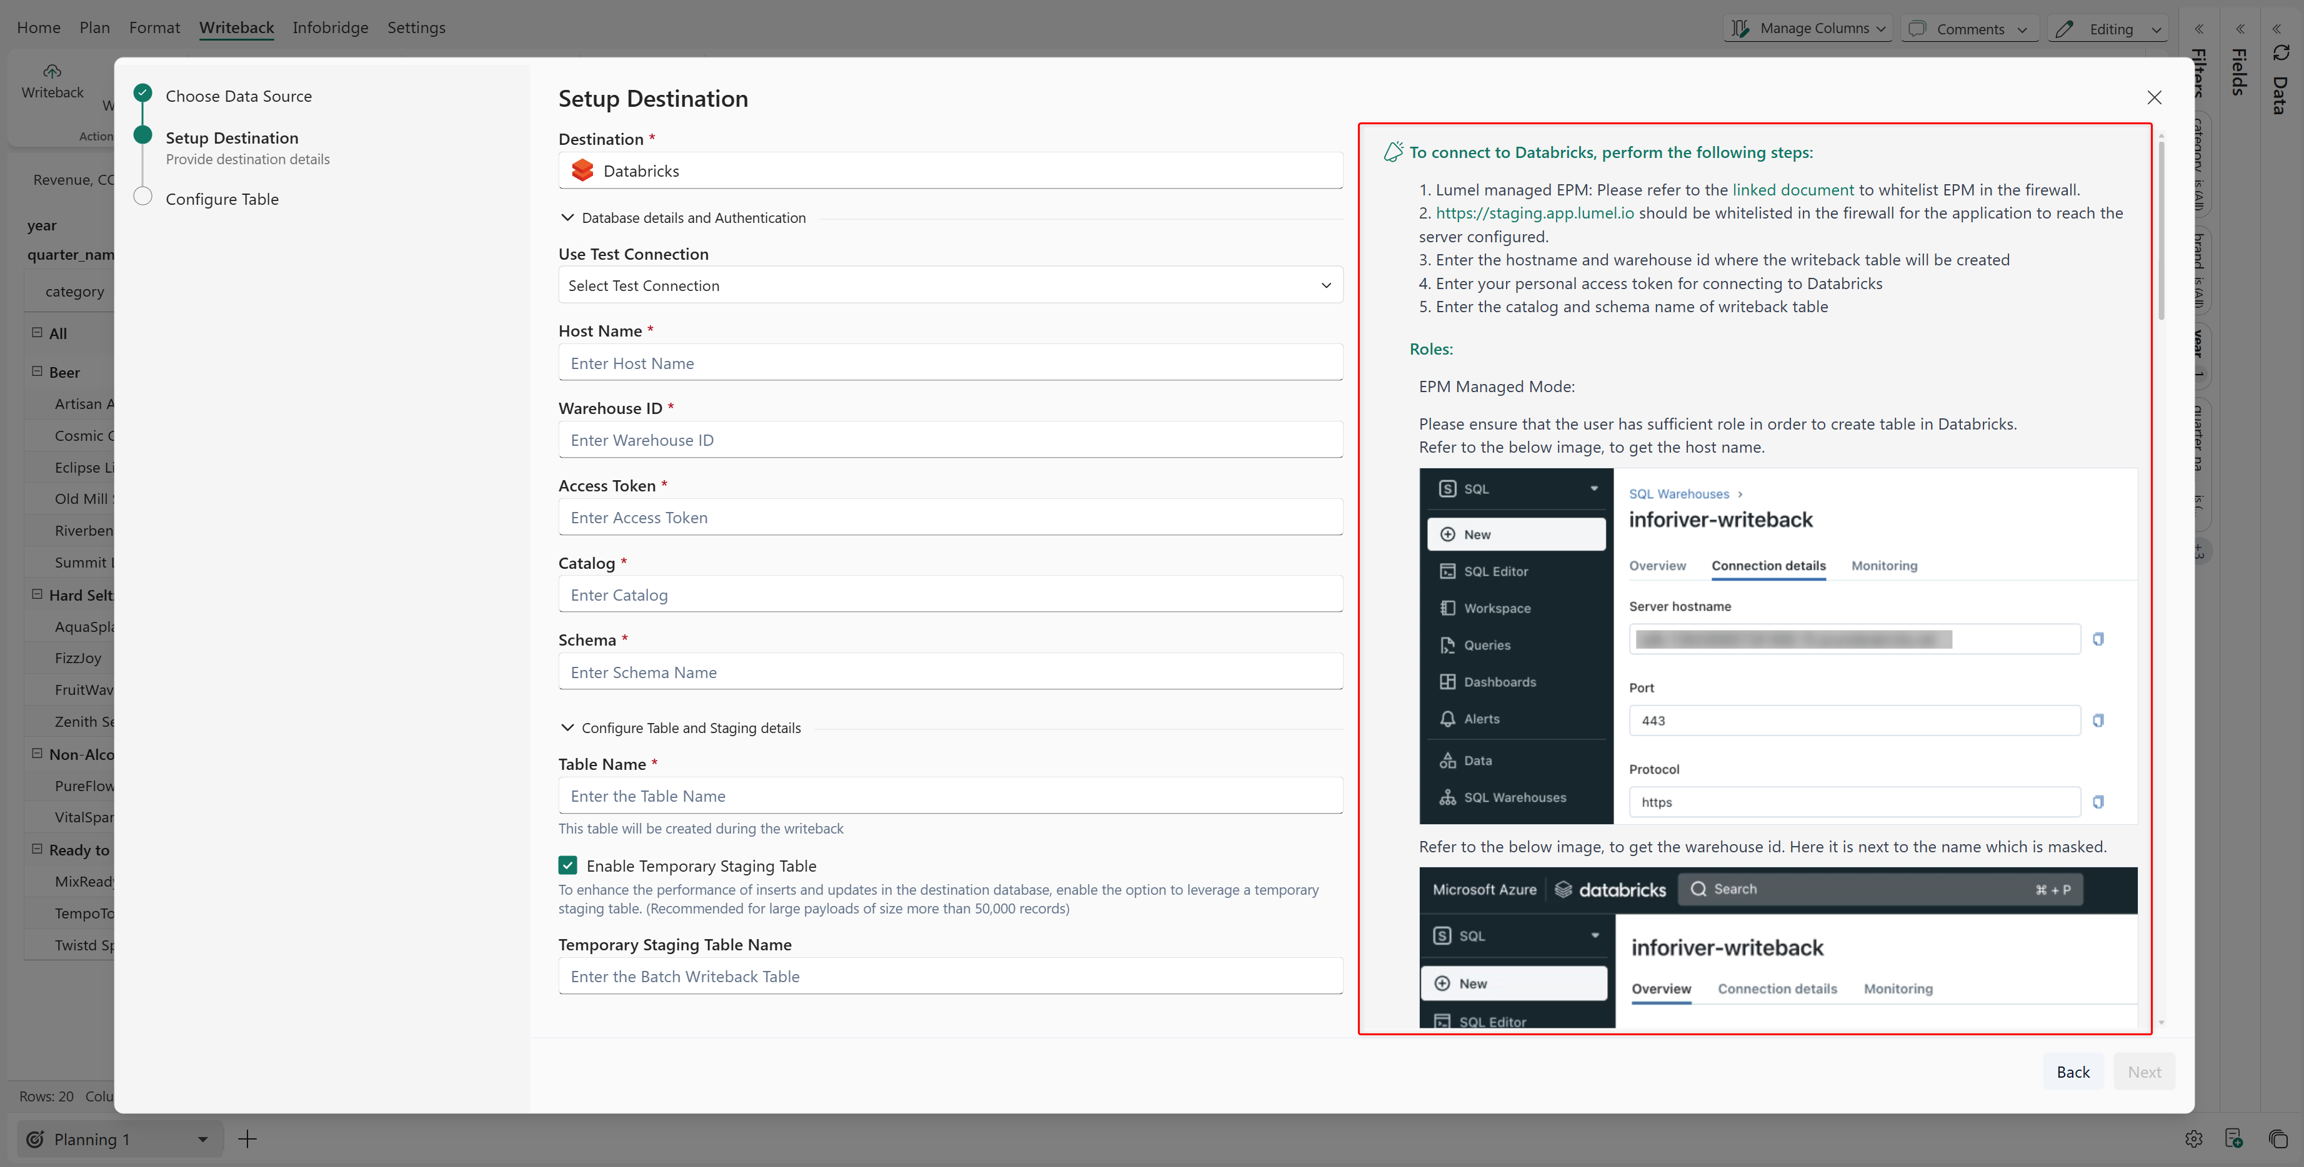Click the Writeback cloud upload icon
Screen dimensions: 2304x1167
[52, 71]
